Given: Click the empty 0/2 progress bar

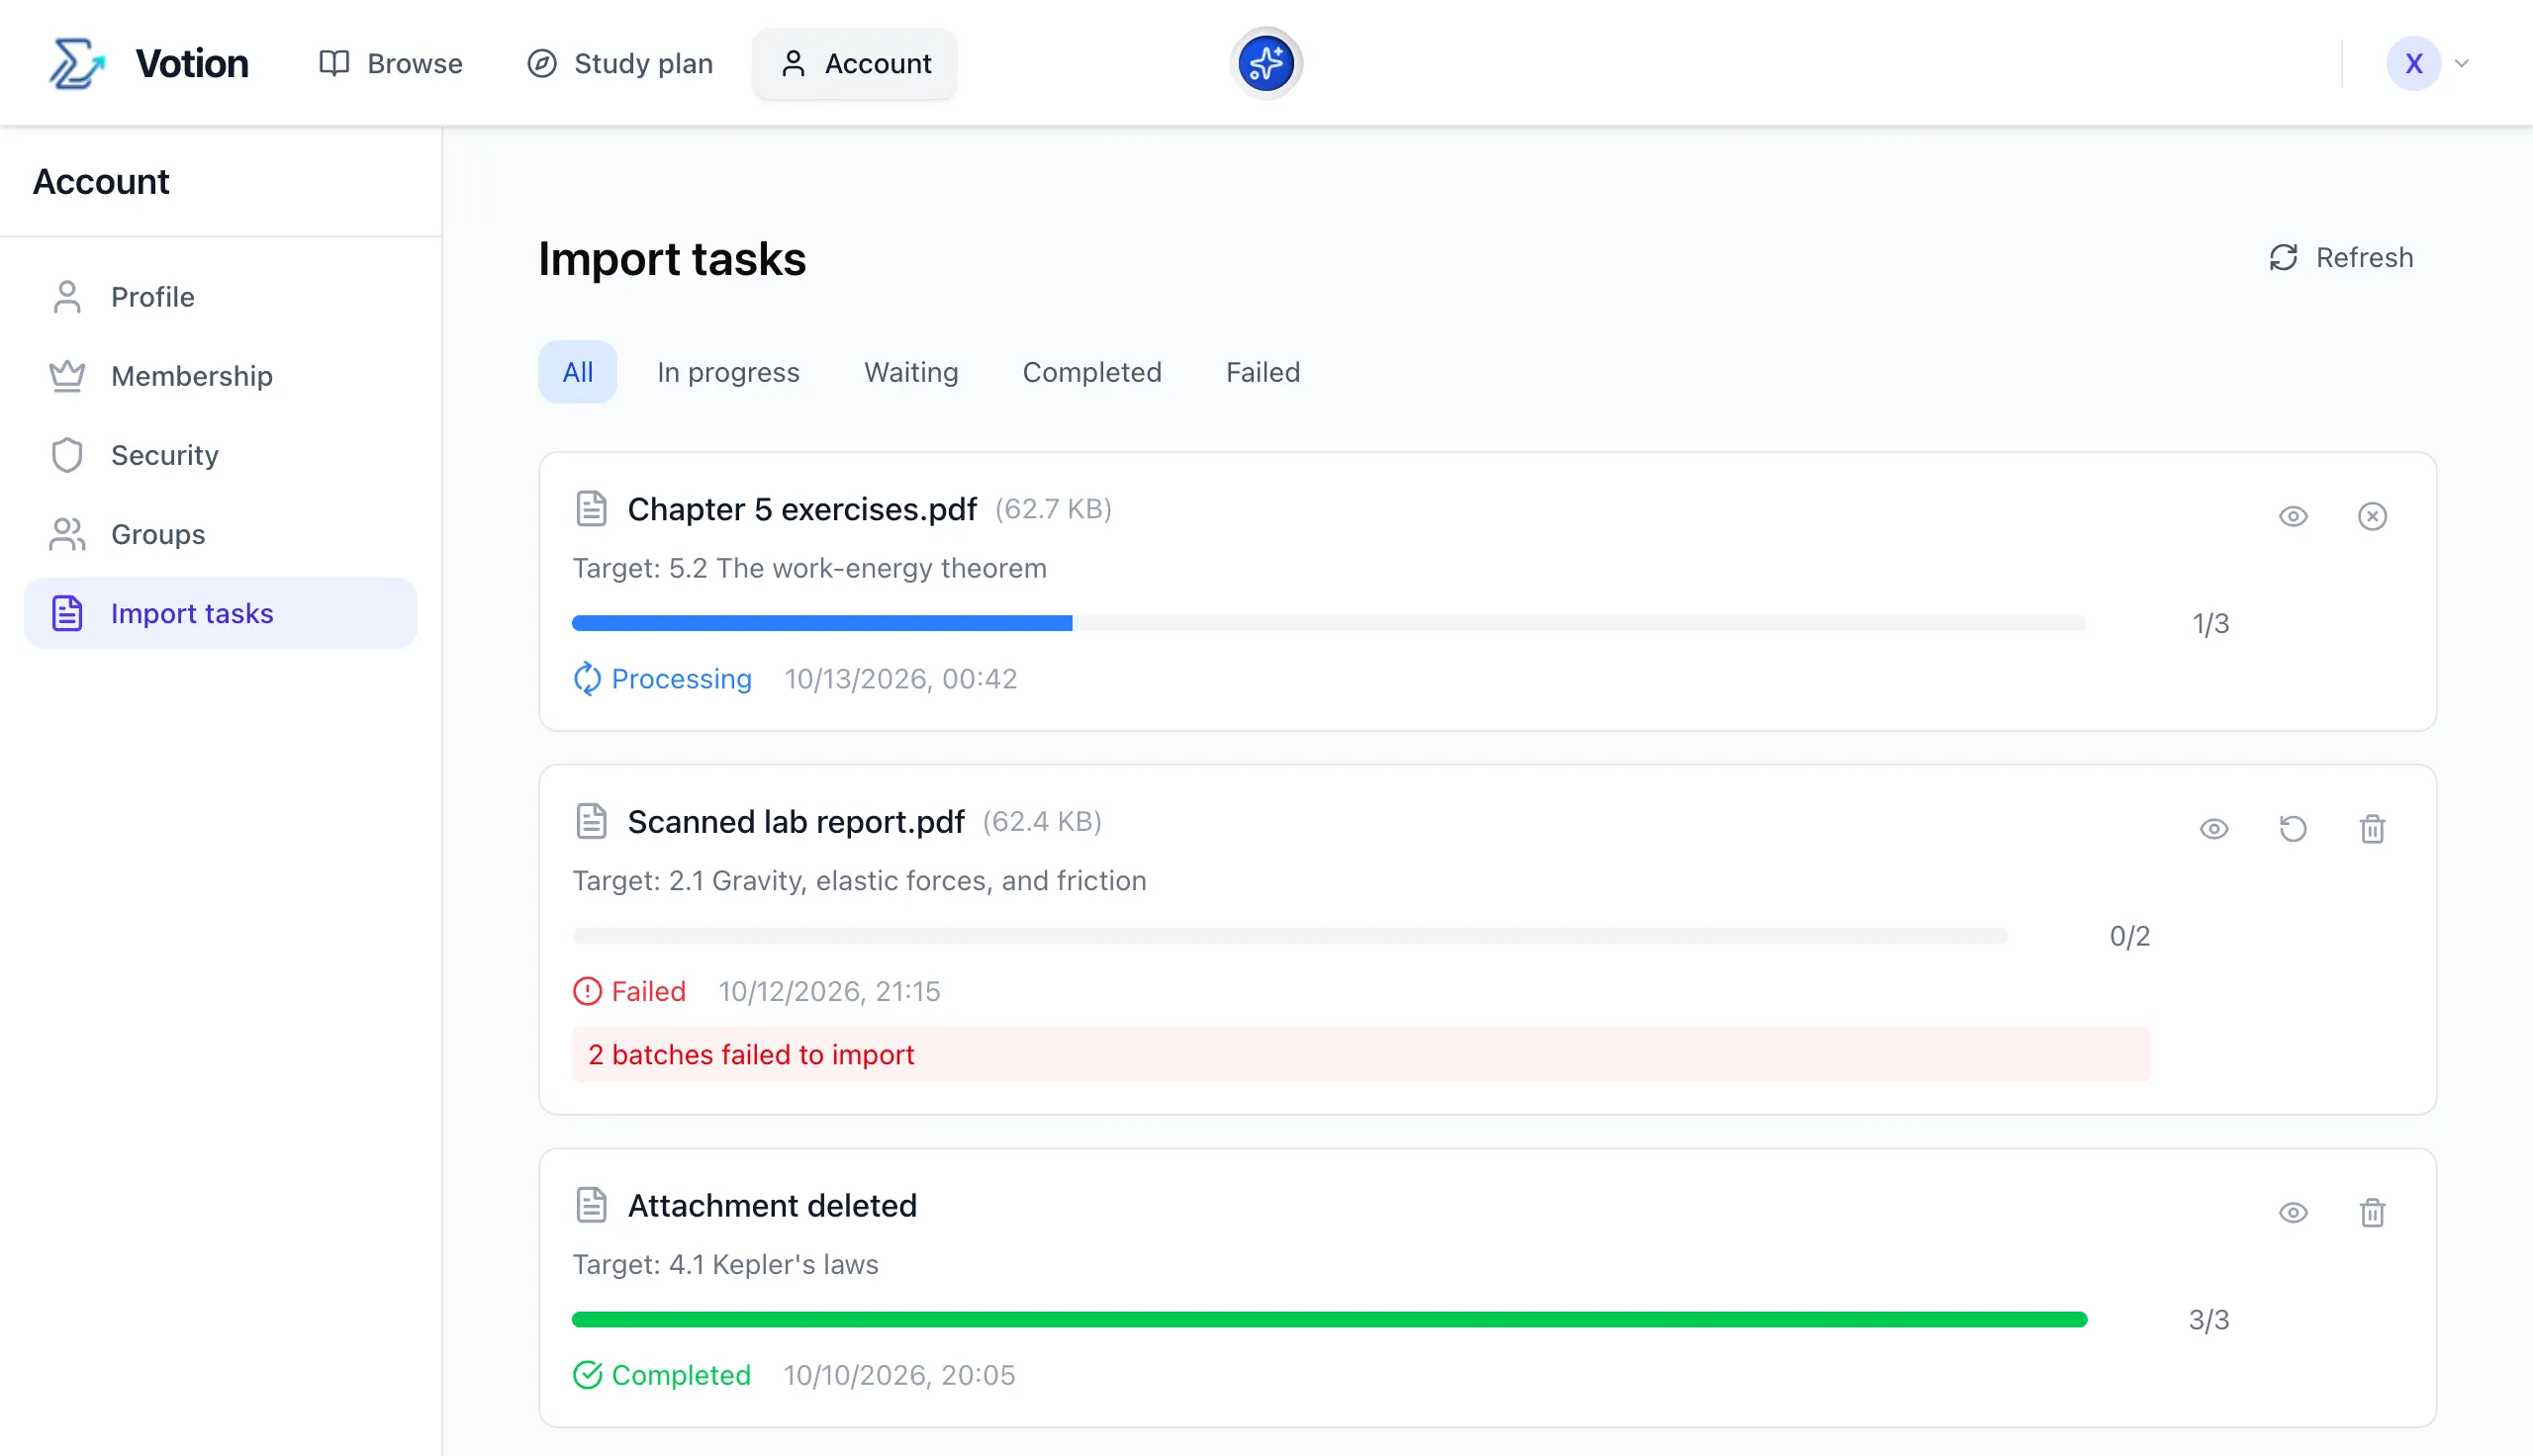Looking at the screenshot, I should tap(1290, 936).
